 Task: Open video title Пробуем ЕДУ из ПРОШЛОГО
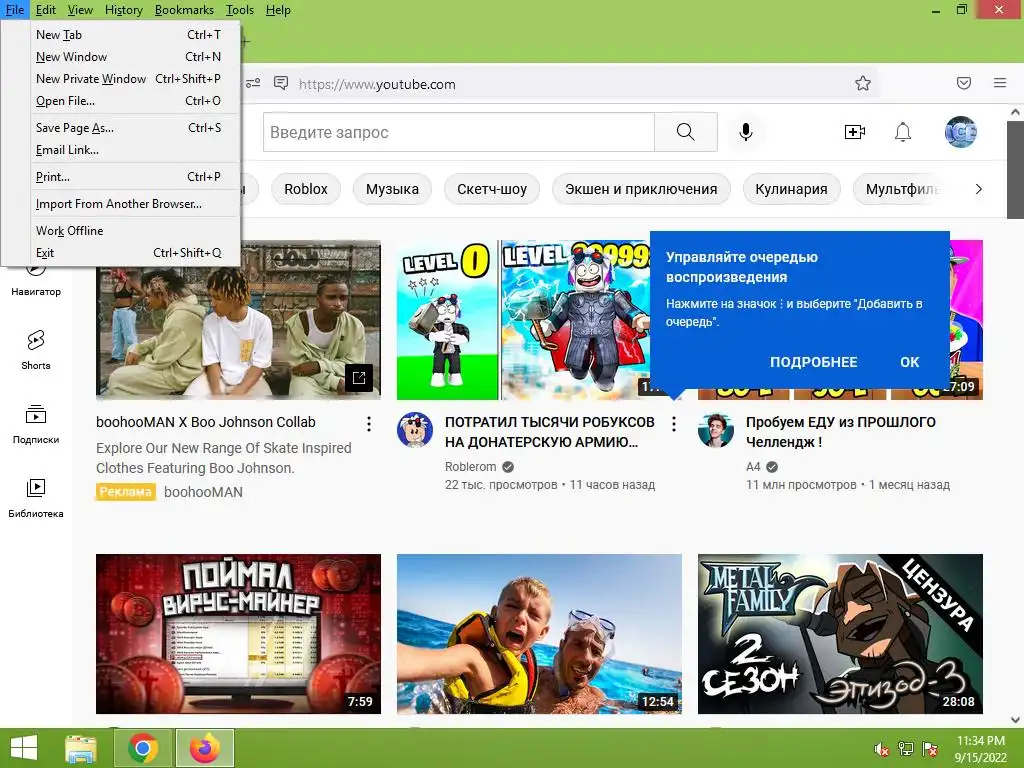pyautogui.click(x=840, y=432)
